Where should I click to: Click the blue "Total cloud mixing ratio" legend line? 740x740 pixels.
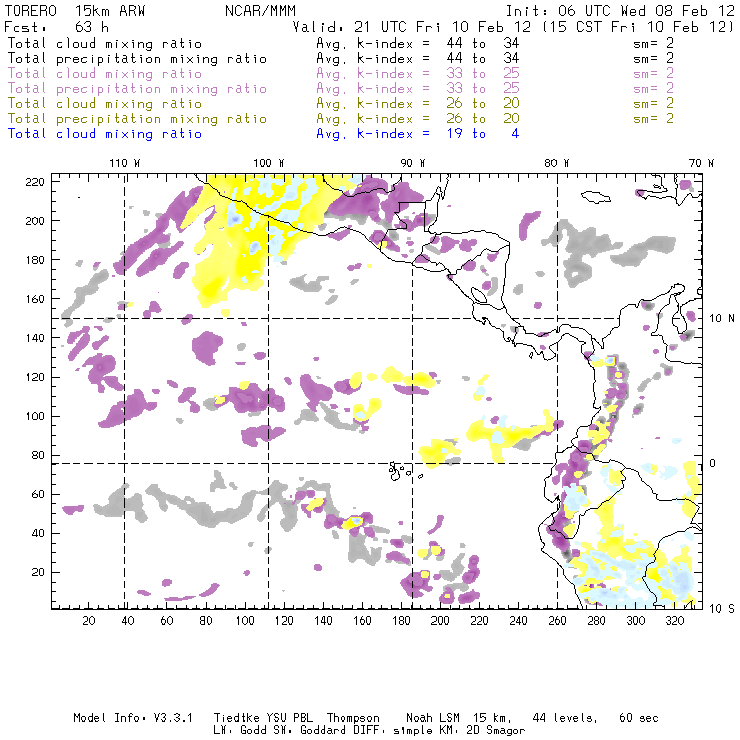coord(105,134)
